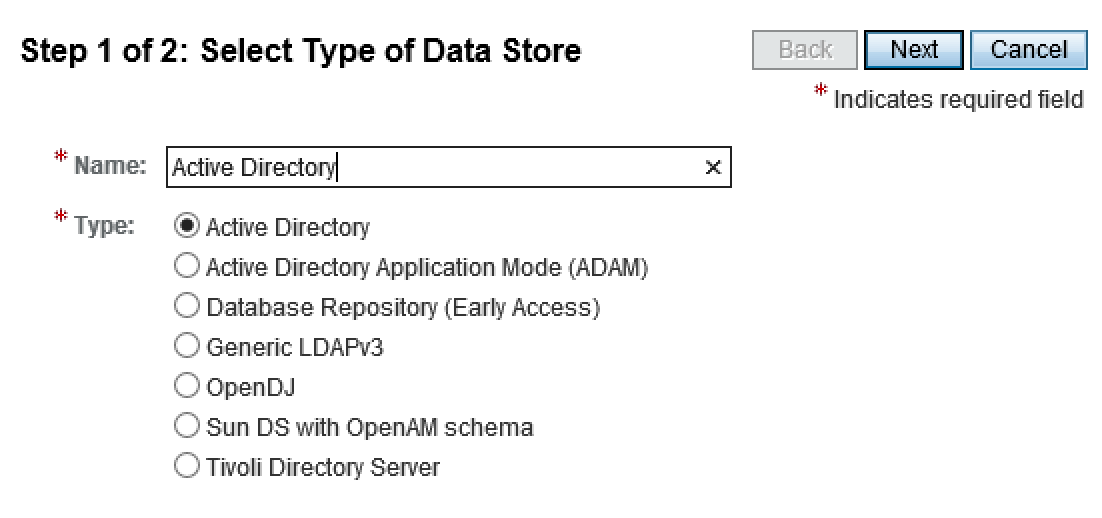This screenshot has width=1102, height=518.
Task: Click the 'Sun DS with OpenAM schema' label text
Action: (369, 428)
